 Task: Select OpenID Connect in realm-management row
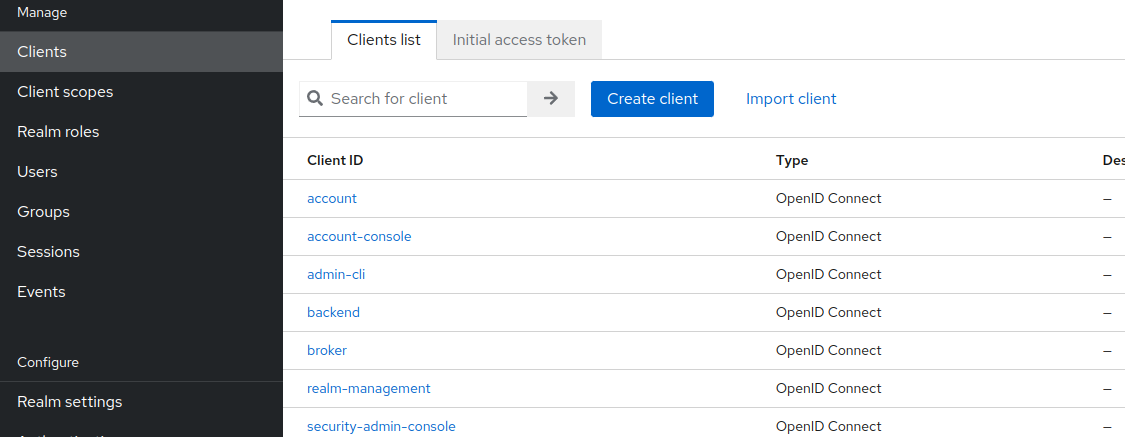tap(828, 389)
